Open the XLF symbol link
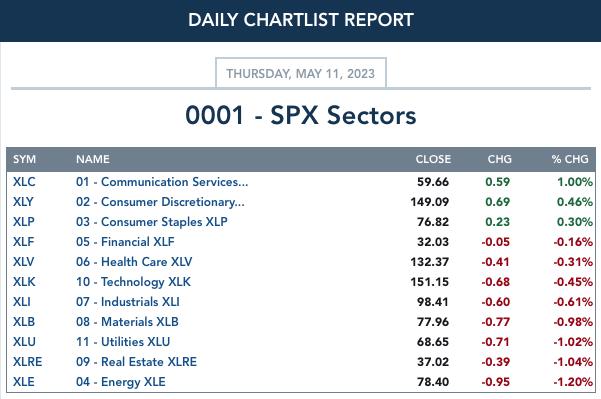Screen dimensions: 601x399 click(23, 241)
